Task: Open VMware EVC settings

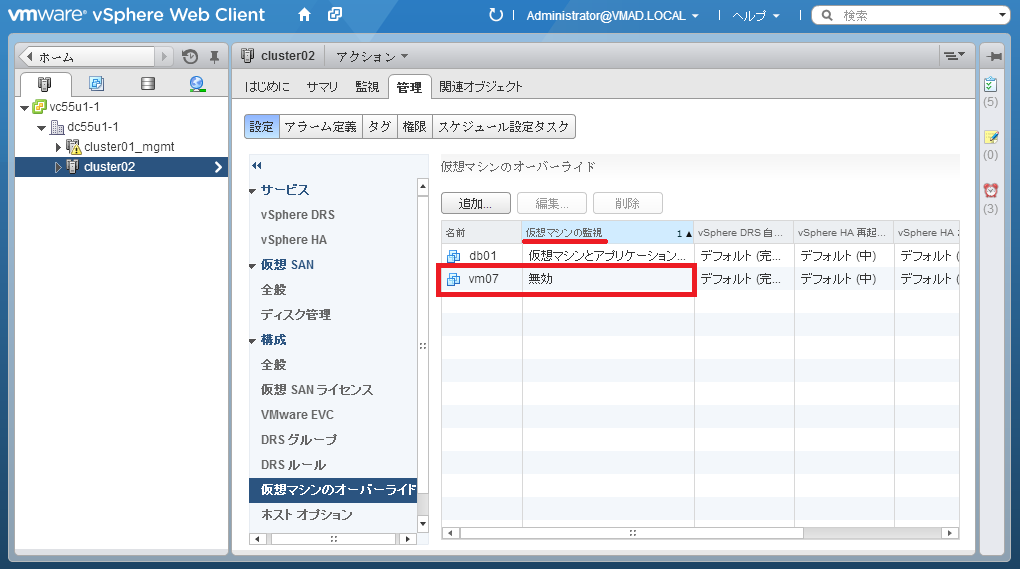Action: tap(297, 415)
